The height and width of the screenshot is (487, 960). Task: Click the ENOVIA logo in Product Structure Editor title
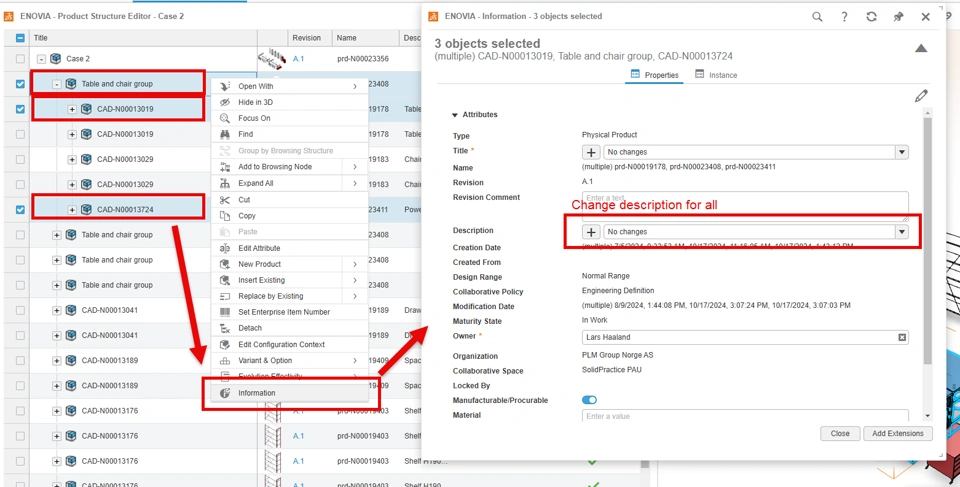9,17
